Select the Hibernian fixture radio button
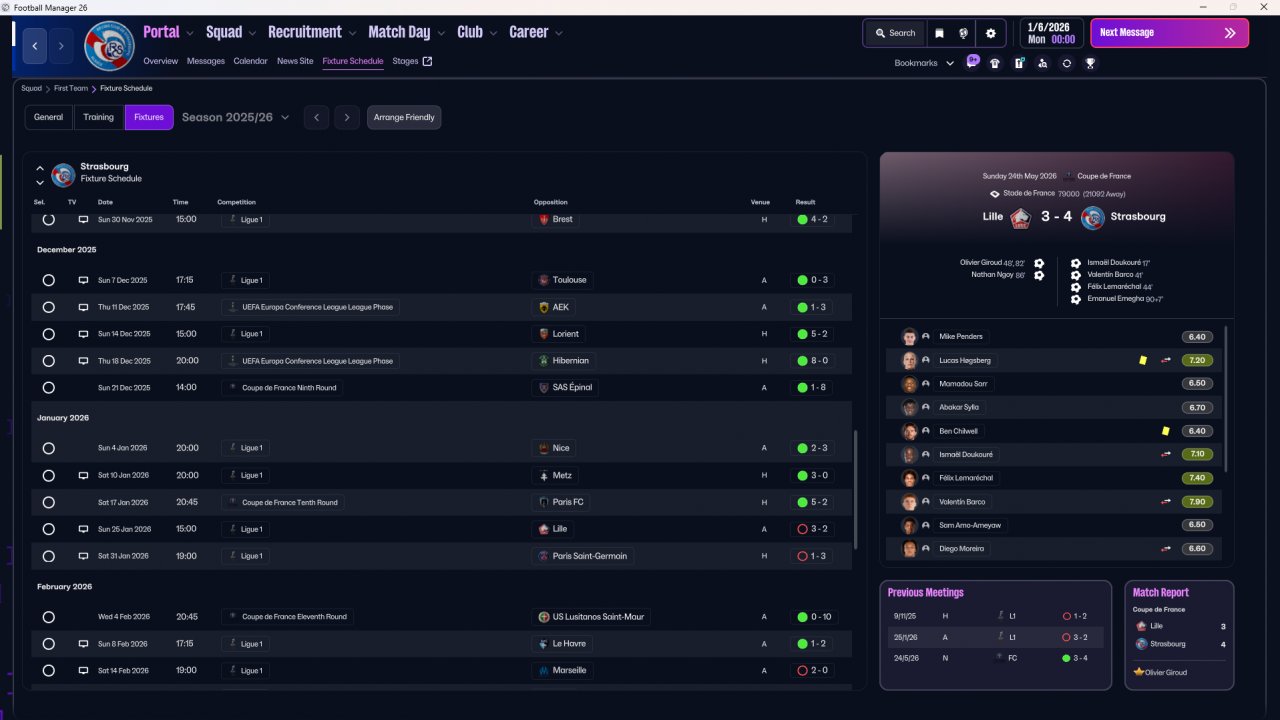Screen dimensions: 1280x720 pos(48,361)
